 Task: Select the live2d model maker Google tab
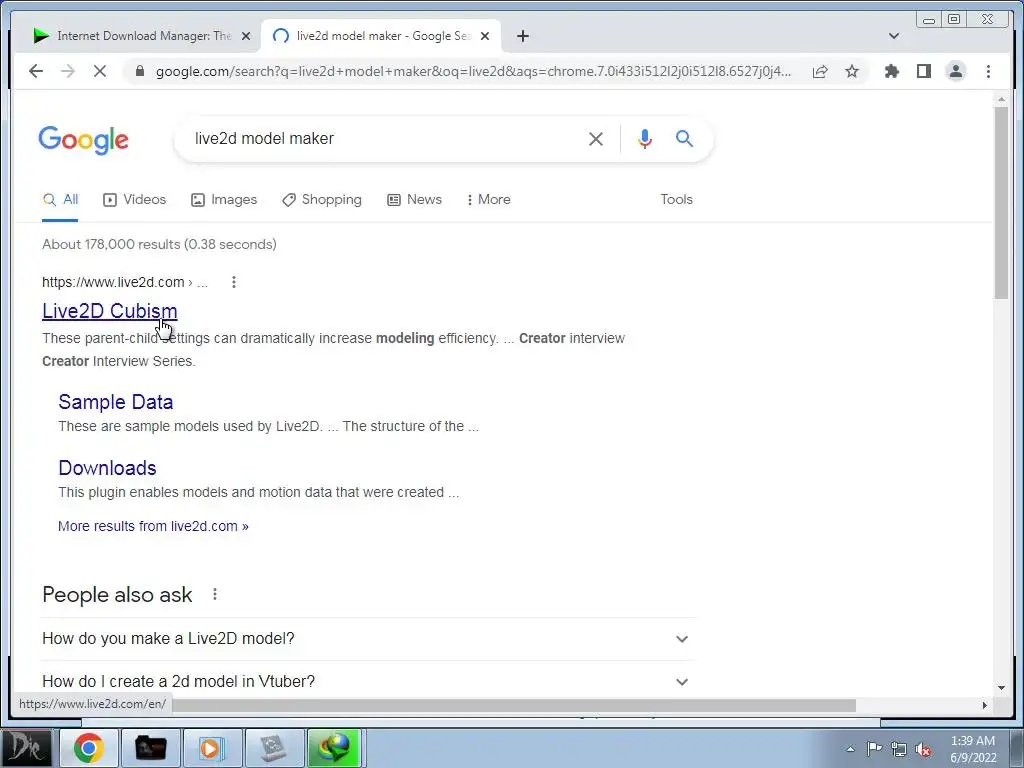381,36
